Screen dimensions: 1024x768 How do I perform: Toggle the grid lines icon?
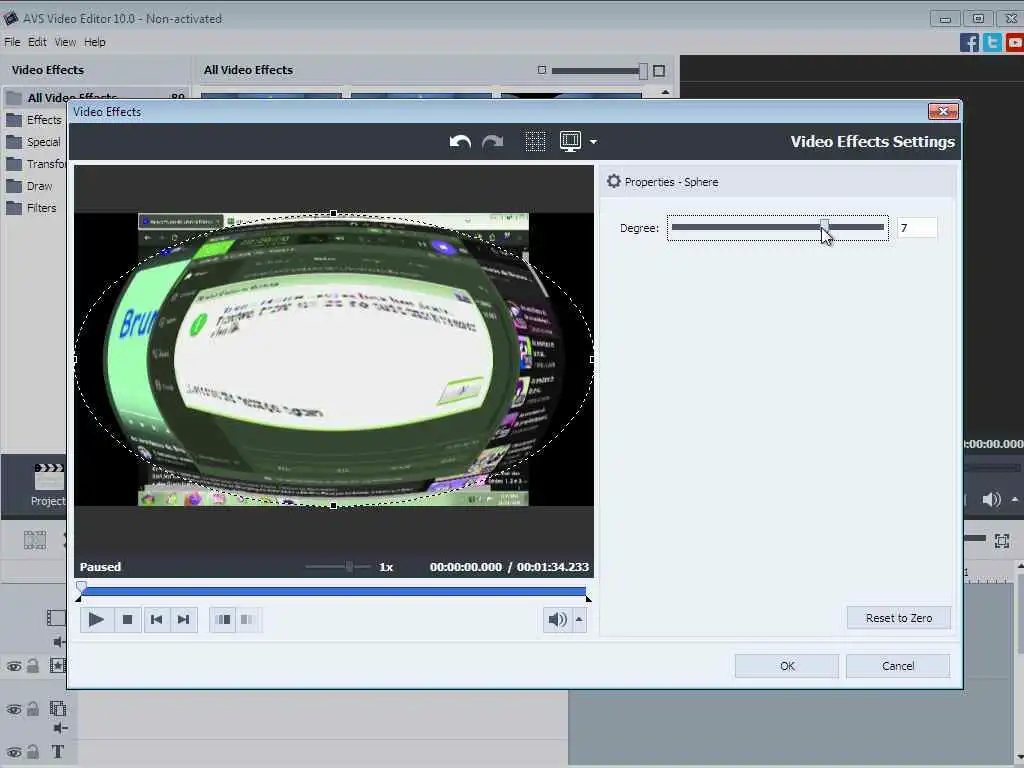[x=536, y=142]
